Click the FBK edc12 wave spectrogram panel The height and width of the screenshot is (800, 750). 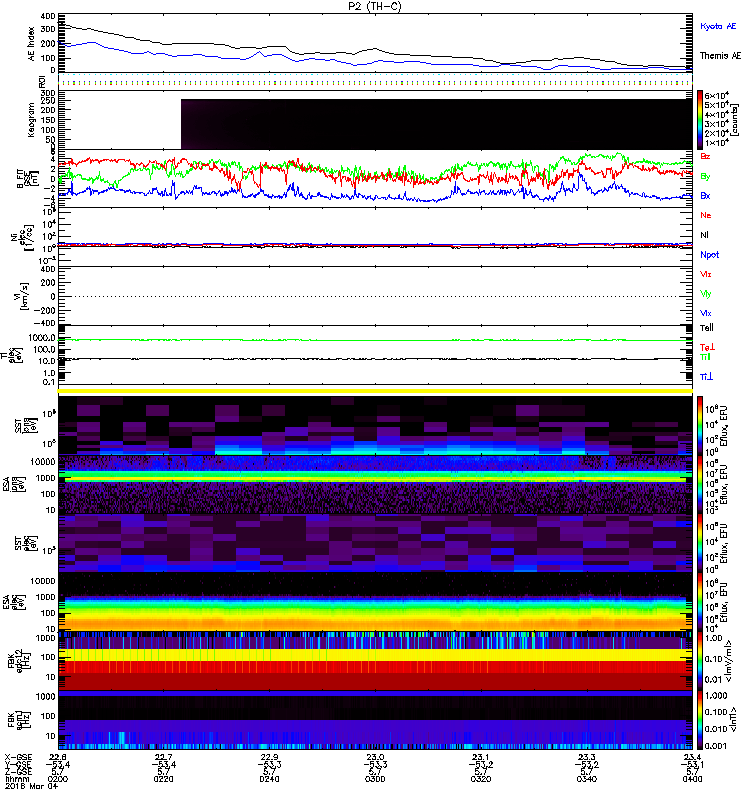coord(375,661)
